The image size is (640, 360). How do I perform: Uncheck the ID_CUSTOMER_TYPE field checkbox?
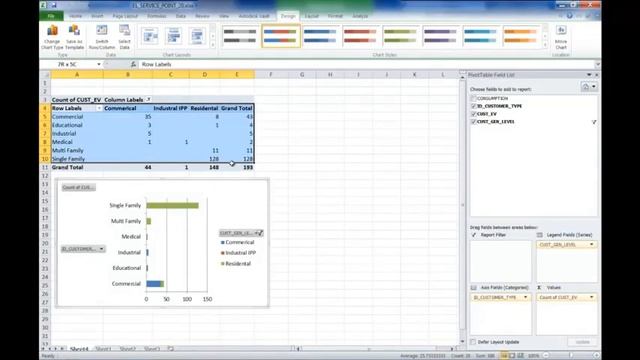473,106
